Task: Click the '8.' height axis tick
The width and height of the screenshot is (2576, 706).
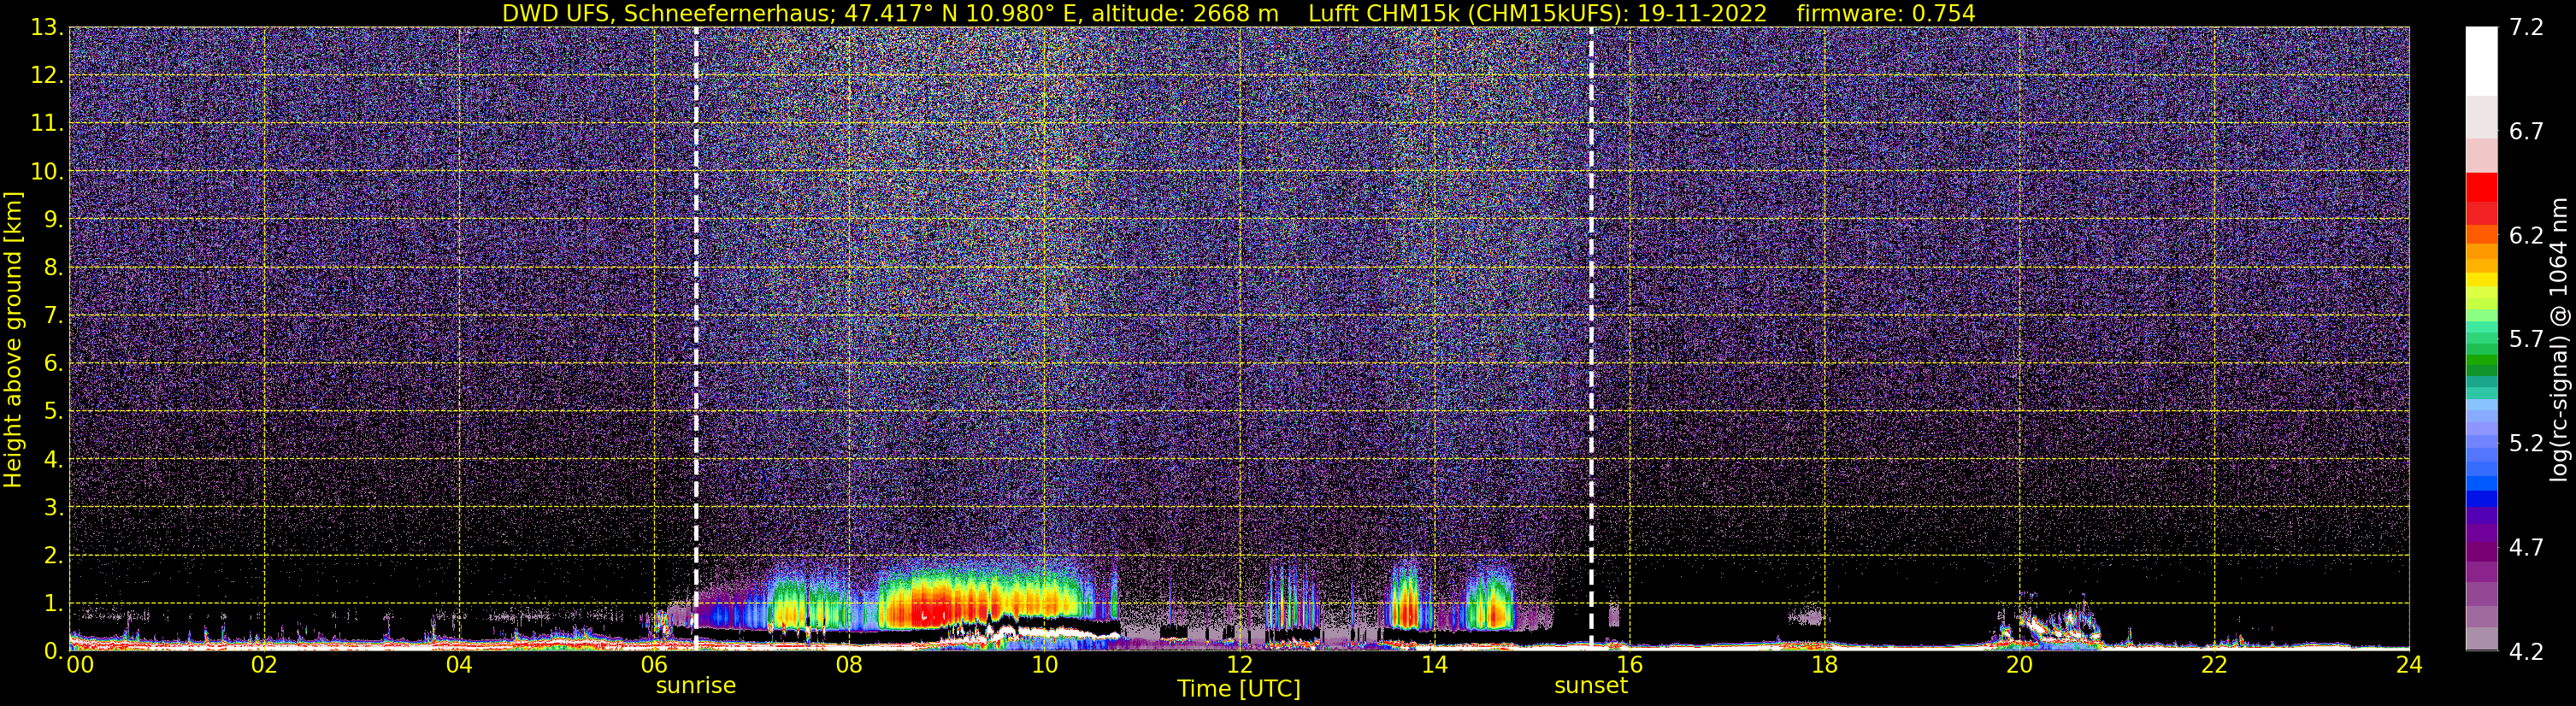Action: [x=52, y=267]
